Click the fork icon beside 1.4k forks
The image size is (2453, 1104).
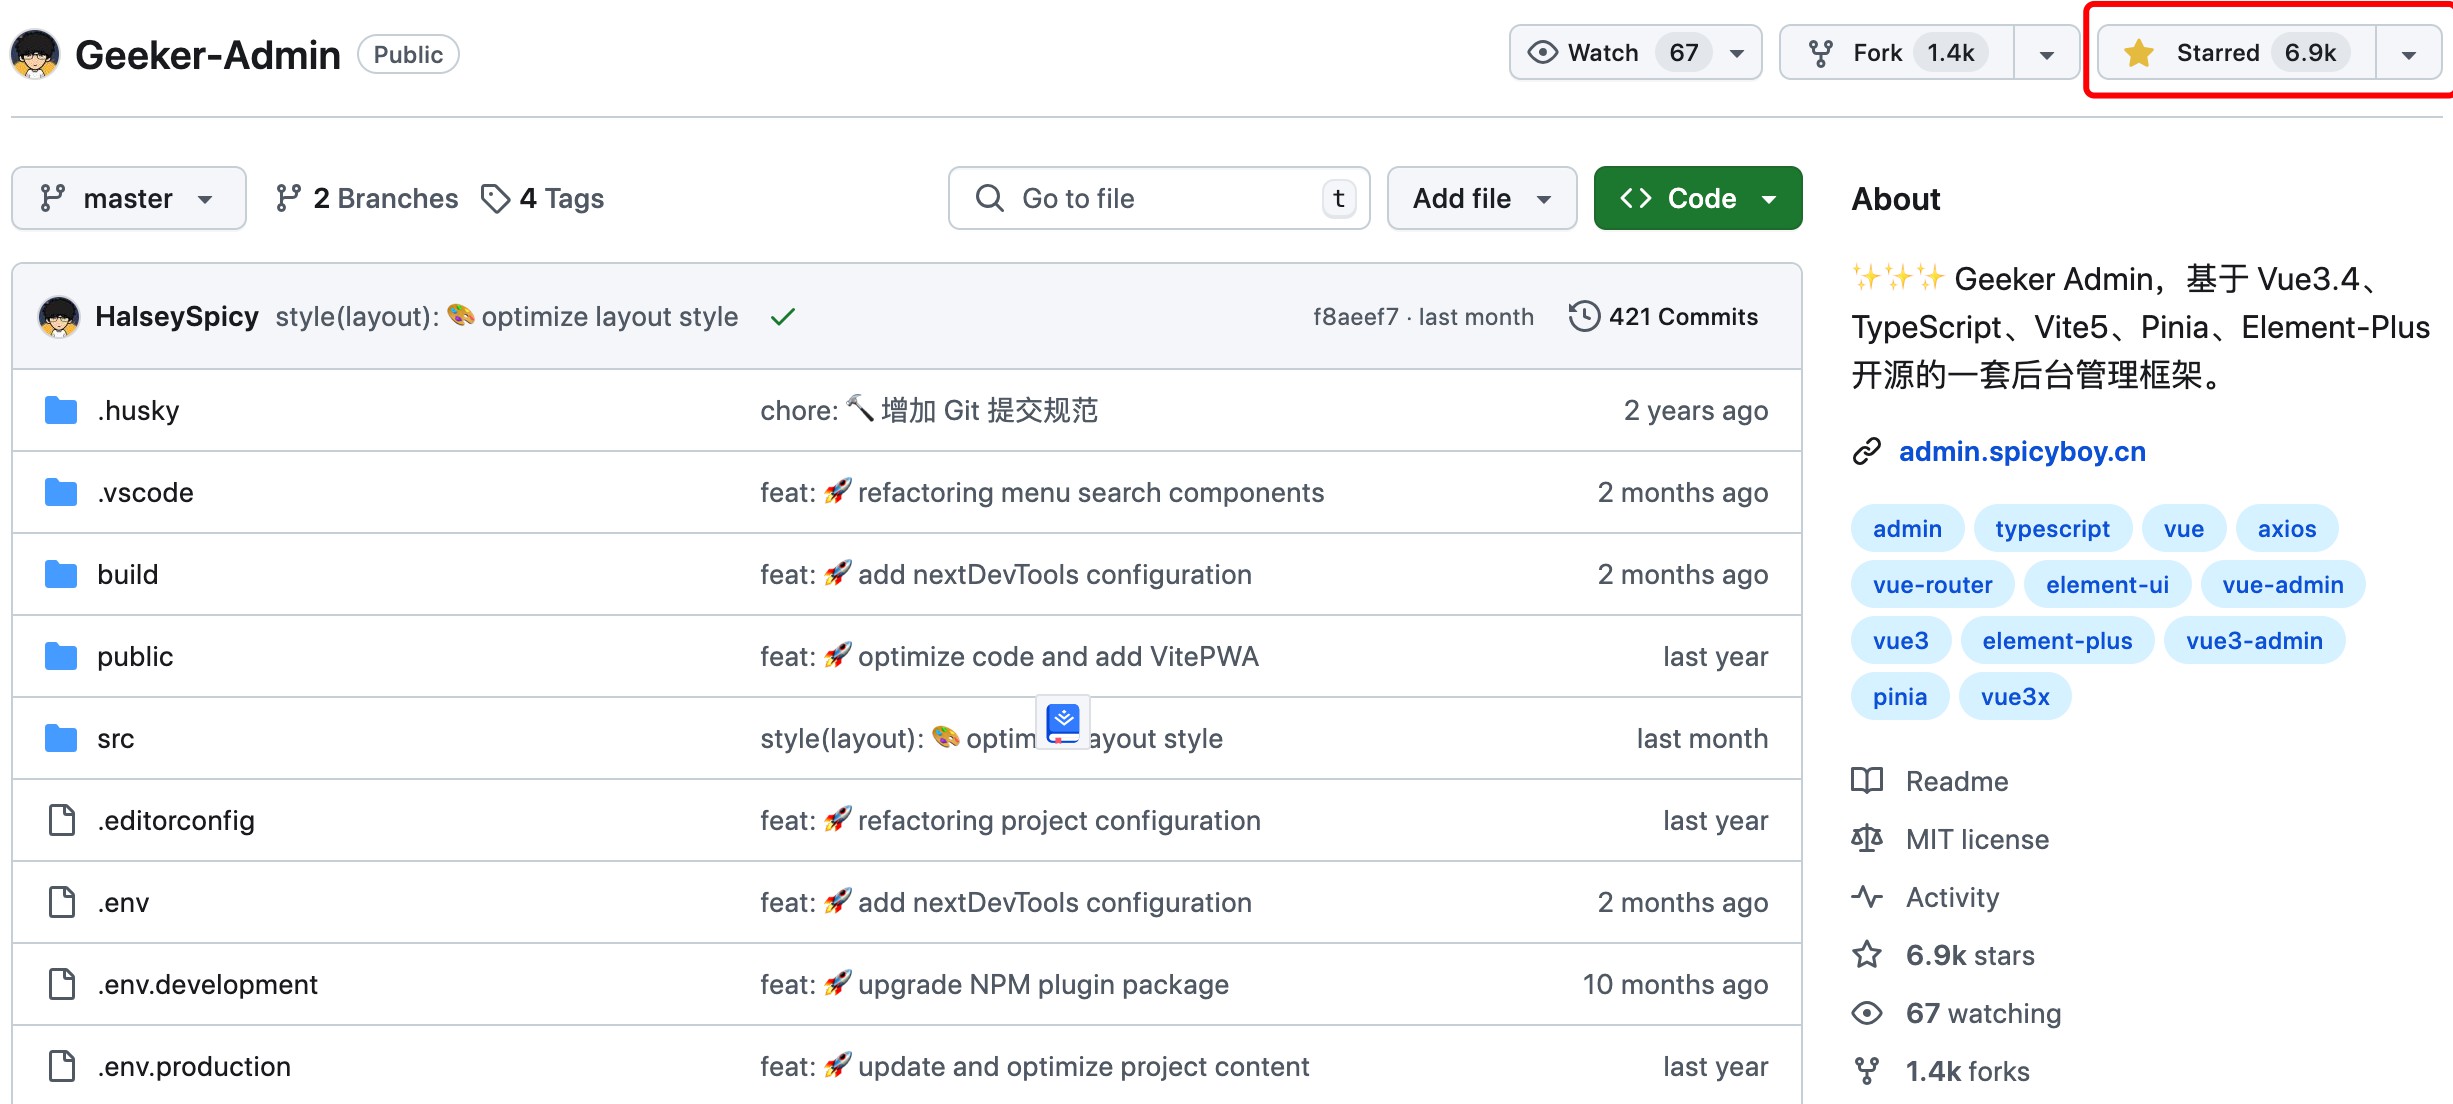pos(1866,1071)
